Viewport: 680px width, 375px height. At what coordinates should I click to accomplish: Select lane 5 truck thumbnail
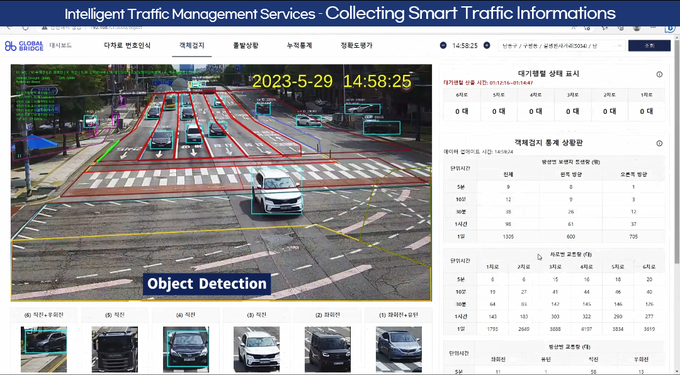115,349
